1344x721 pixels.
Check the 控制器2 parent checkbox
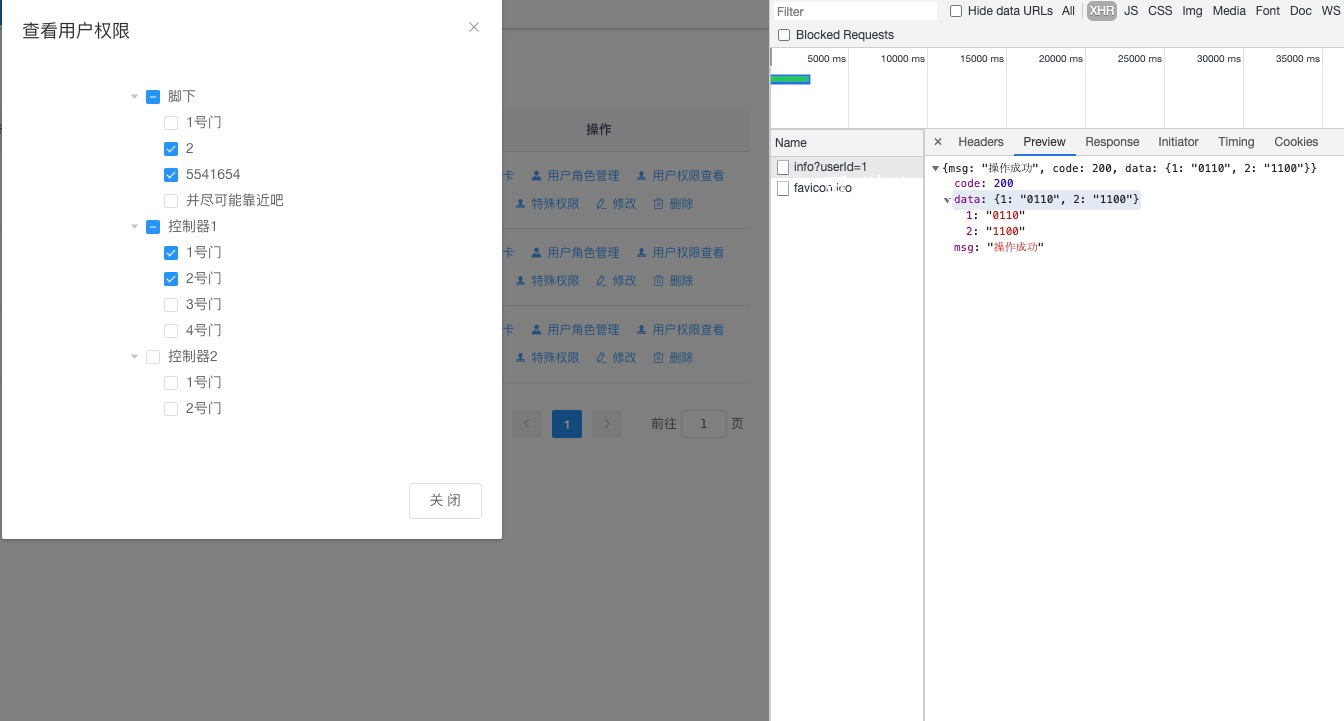click(153, 357)
